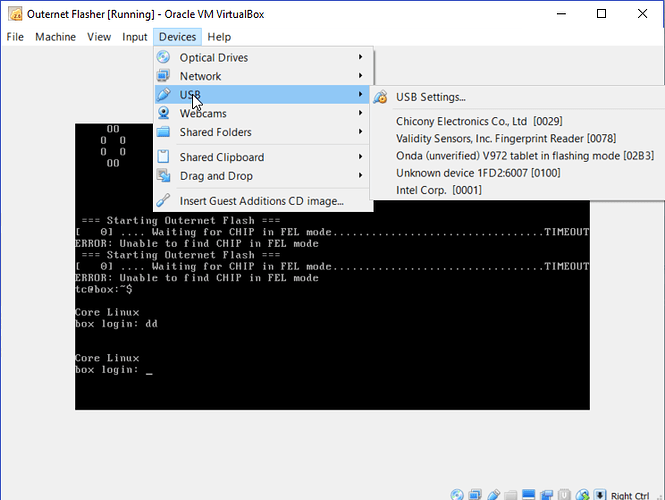Screen dimensions: 665x500
Task: Expand the Webcams submenu arrow
Action: (x=360, y=113)
